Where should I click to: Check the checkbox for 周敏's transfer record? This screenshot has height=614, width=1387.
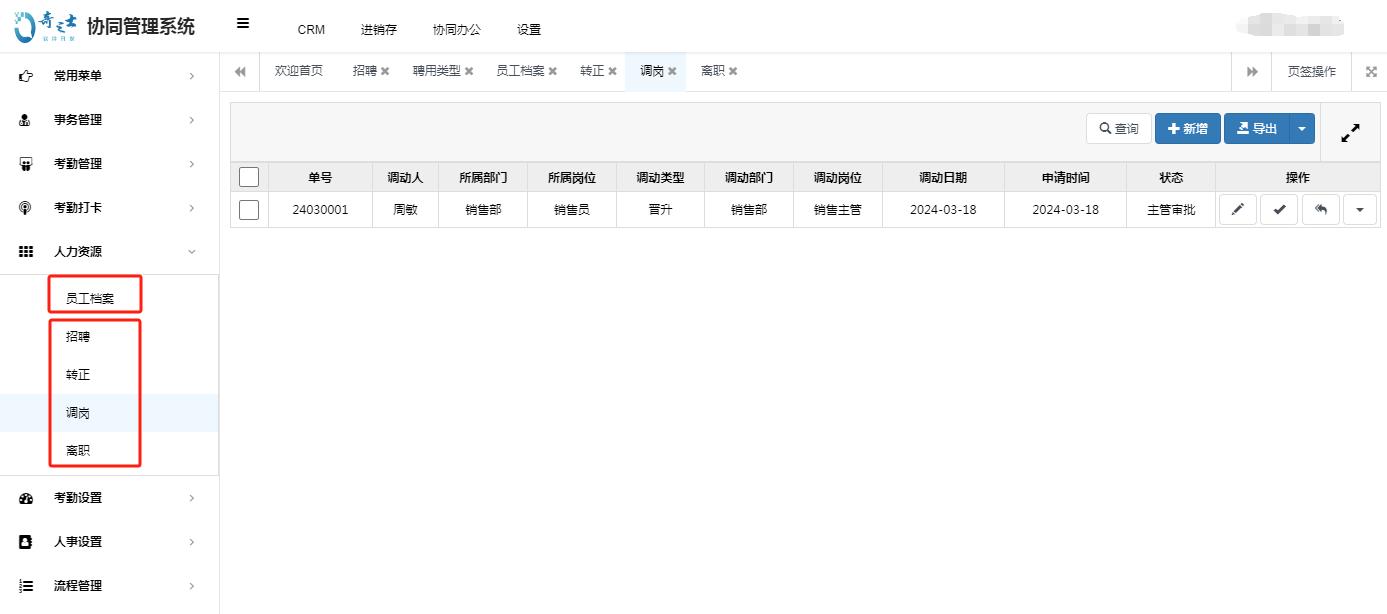pyautogui.click(x=248, y=209)
